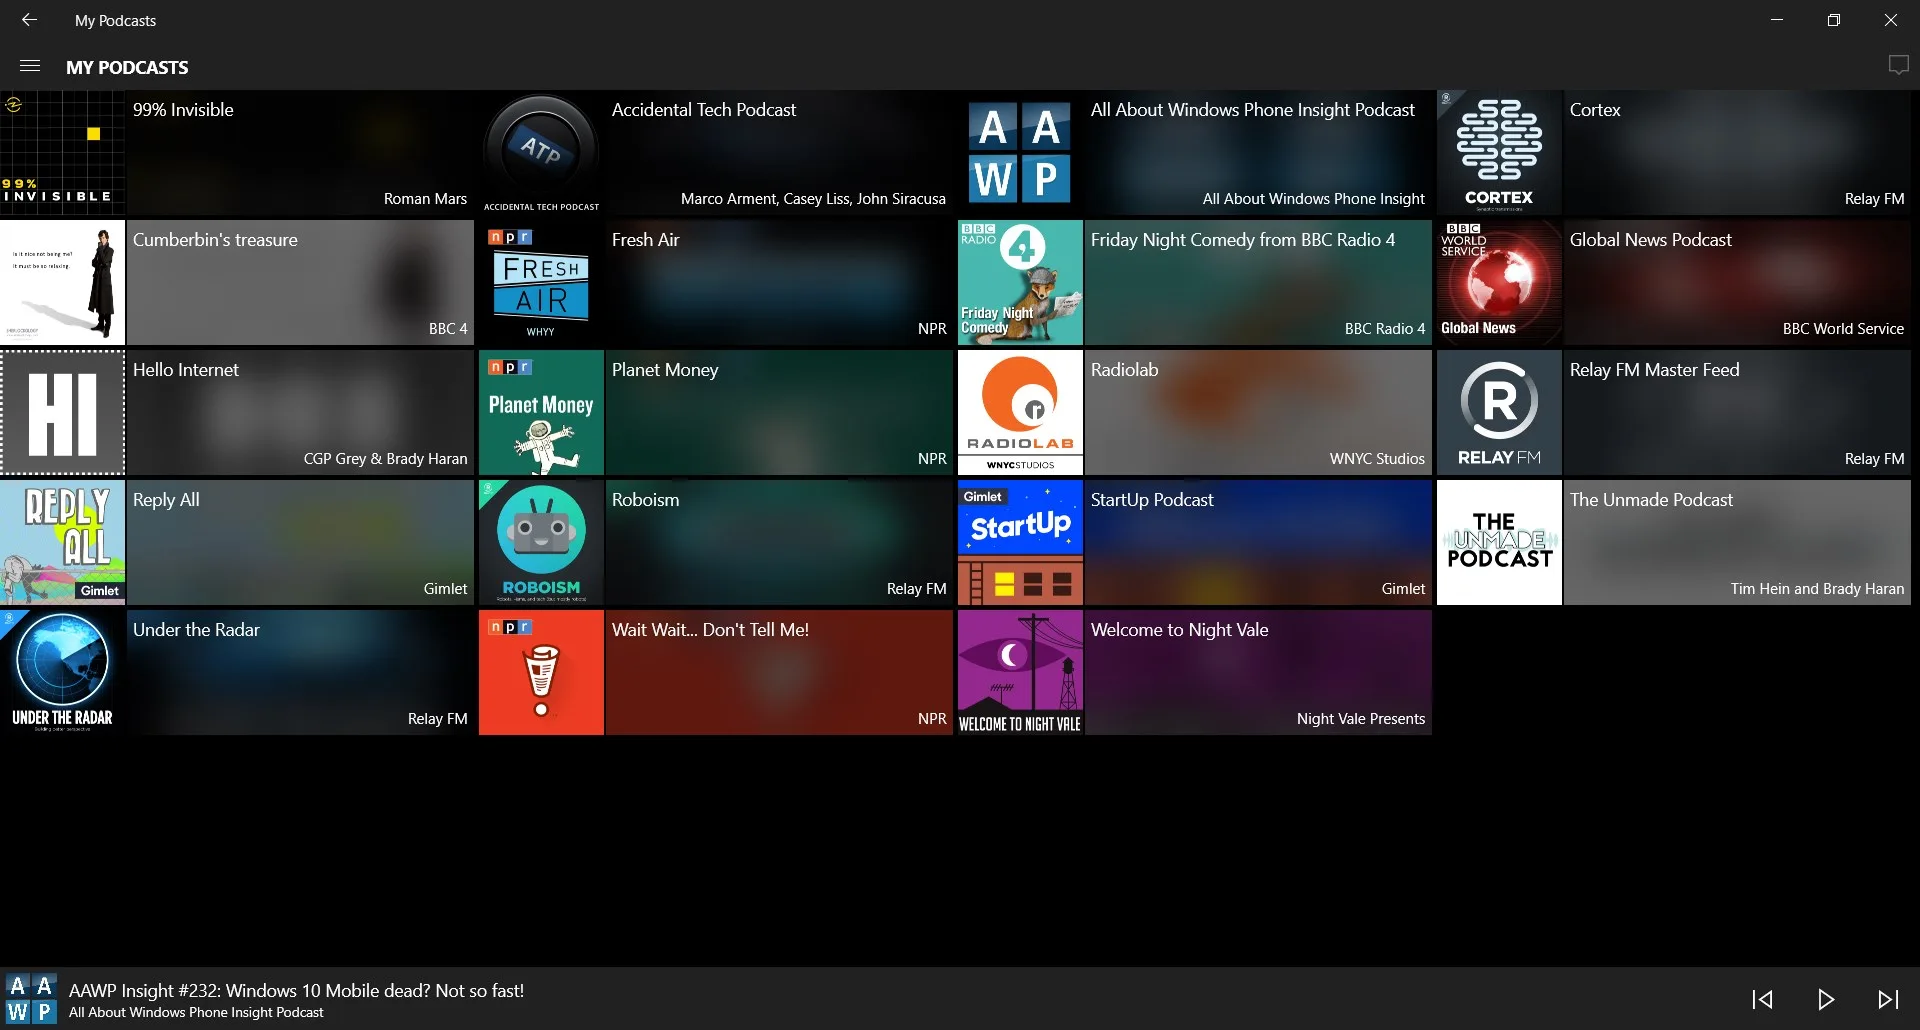Viewport: 1920px width, 1030px height.
Task: Select the Planet Money title
Action: coord(665,370)
